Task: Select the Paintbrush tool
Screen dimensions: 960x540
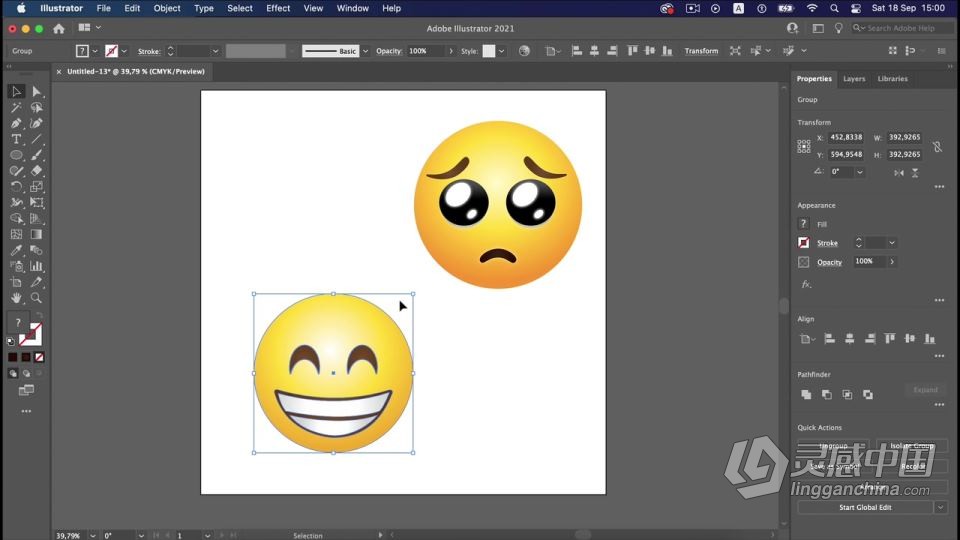Action: 36,156
